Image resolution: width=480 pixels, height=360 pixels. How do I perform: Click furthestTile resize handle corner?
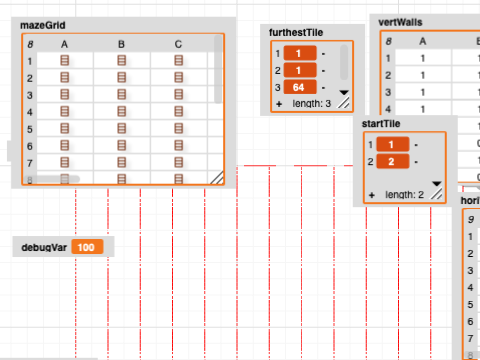pyautogui.click(x=344, y=103)
